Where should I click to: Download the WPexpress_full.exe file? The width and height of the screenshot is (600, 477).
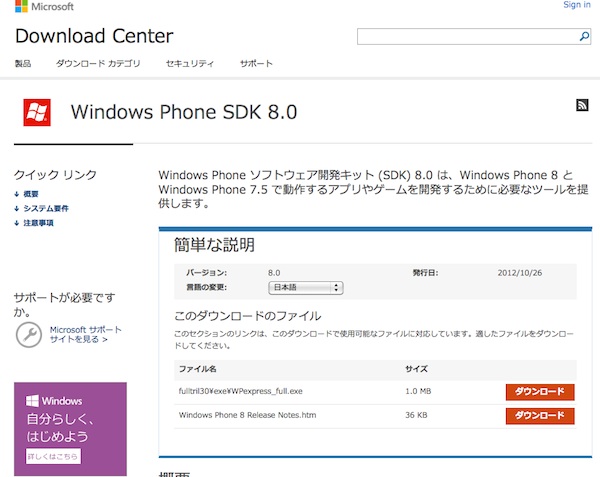[x=539, y=392]
